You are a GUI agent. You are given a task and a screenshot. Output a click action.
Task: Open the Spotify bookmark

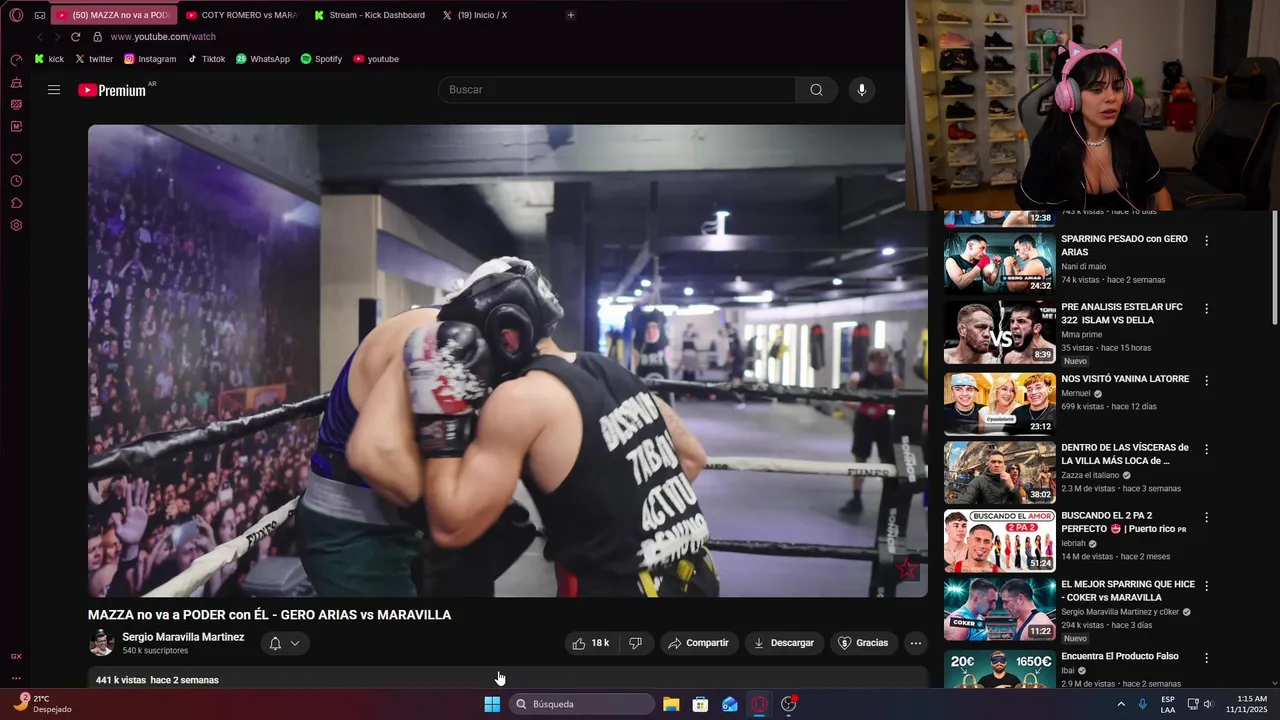click(x=321, y=59)
